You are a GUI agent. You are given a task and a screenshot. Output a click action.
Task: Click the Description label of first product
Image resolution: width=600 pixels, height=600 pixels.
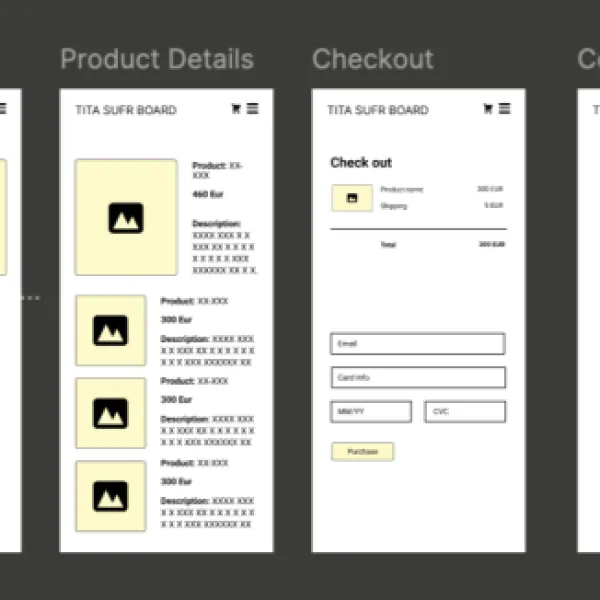(x=217, y=223)
